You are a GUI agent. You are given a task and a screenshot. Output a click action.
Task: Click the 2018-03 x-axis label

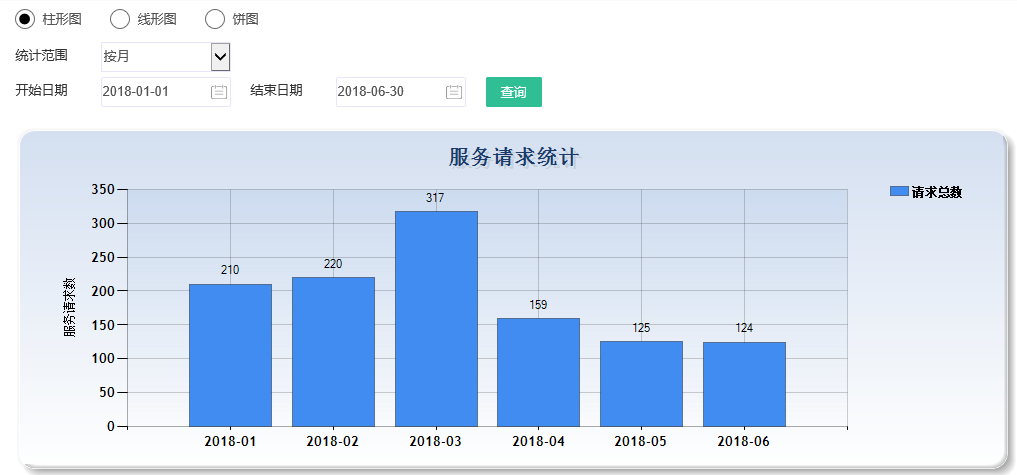coord(436,441)
